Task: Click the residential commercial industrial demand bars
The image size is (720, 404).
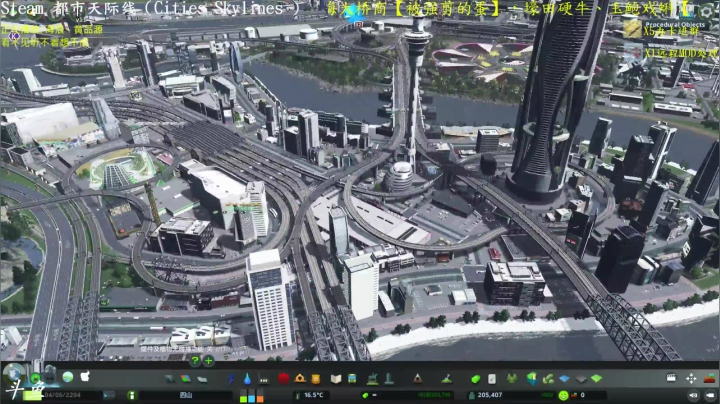Action: (252, 396)
